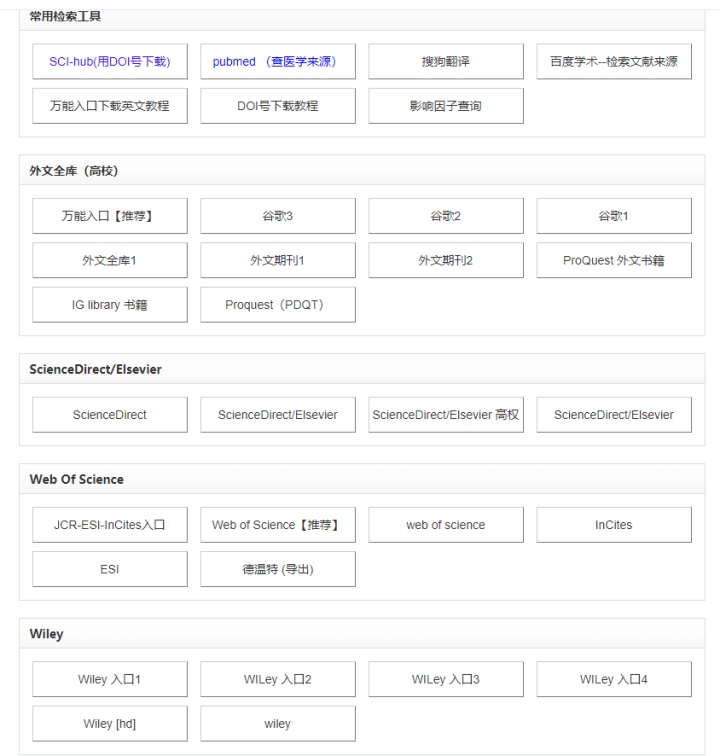720x756 pixels.
Task: Open 德温特 (导出)
Action: click(278, 569)
